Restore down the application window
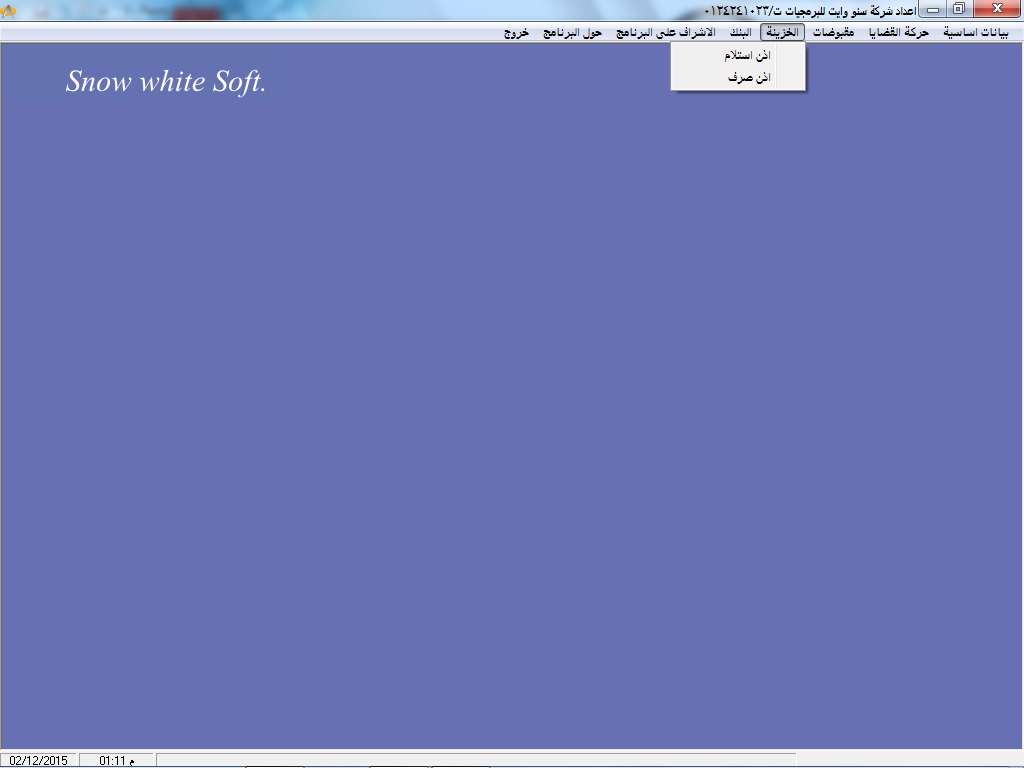The image size is (1024, 768). click(x=958, y=9)
